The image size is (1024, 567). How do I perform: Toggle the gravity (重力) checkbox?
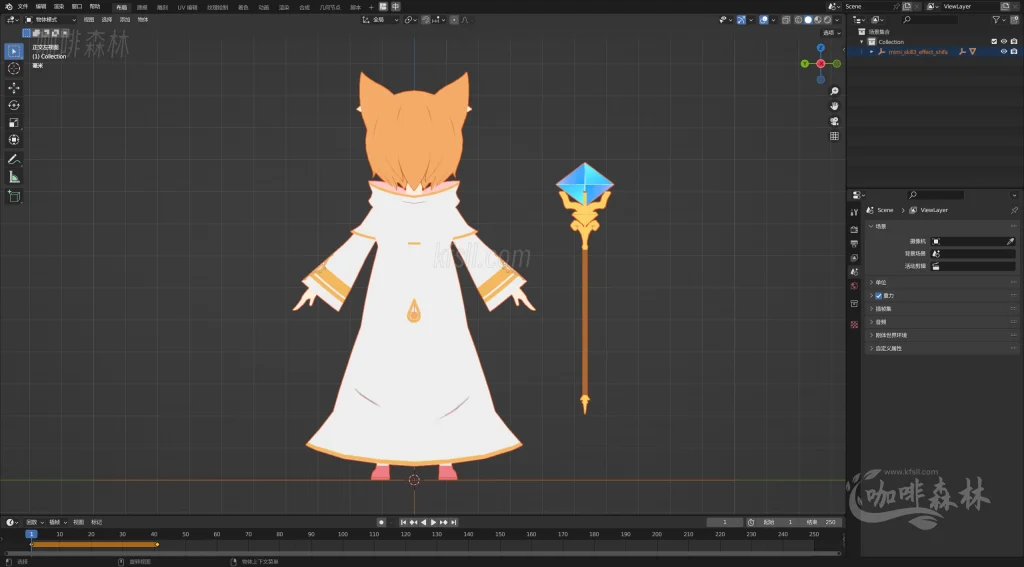point(878,296)
